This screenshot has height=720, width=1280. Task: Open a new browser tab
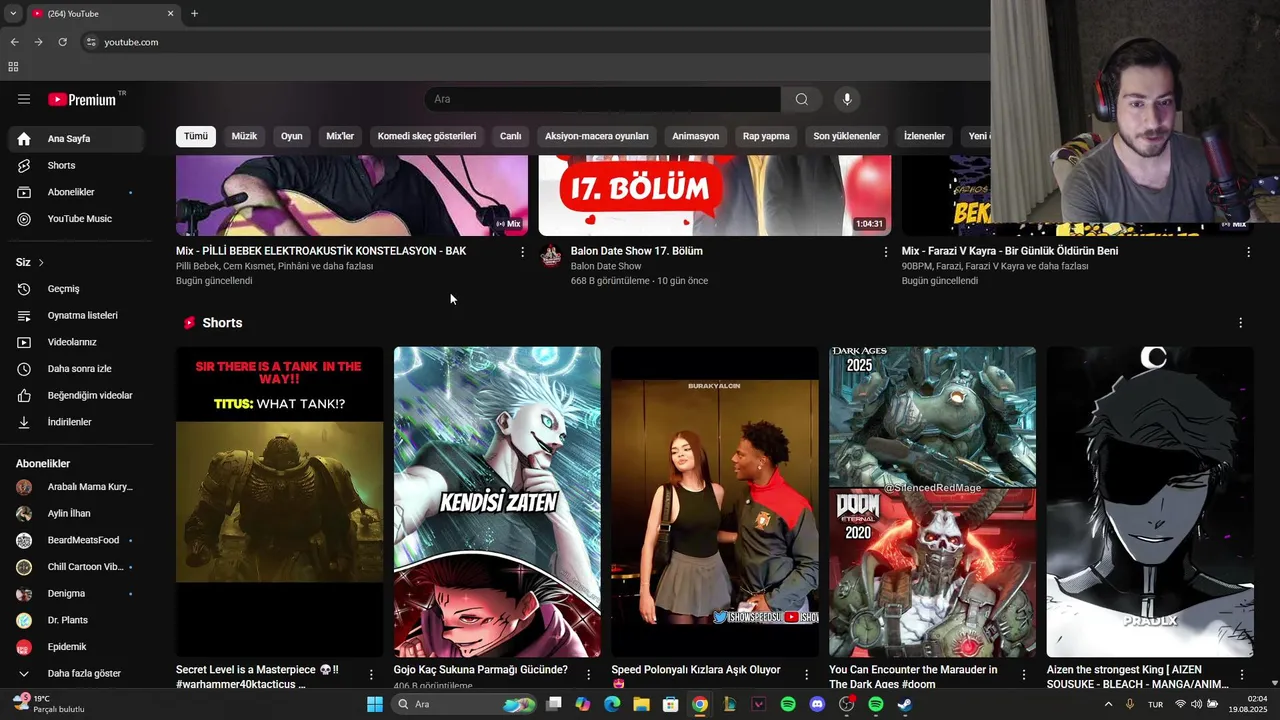coord(194,13)
